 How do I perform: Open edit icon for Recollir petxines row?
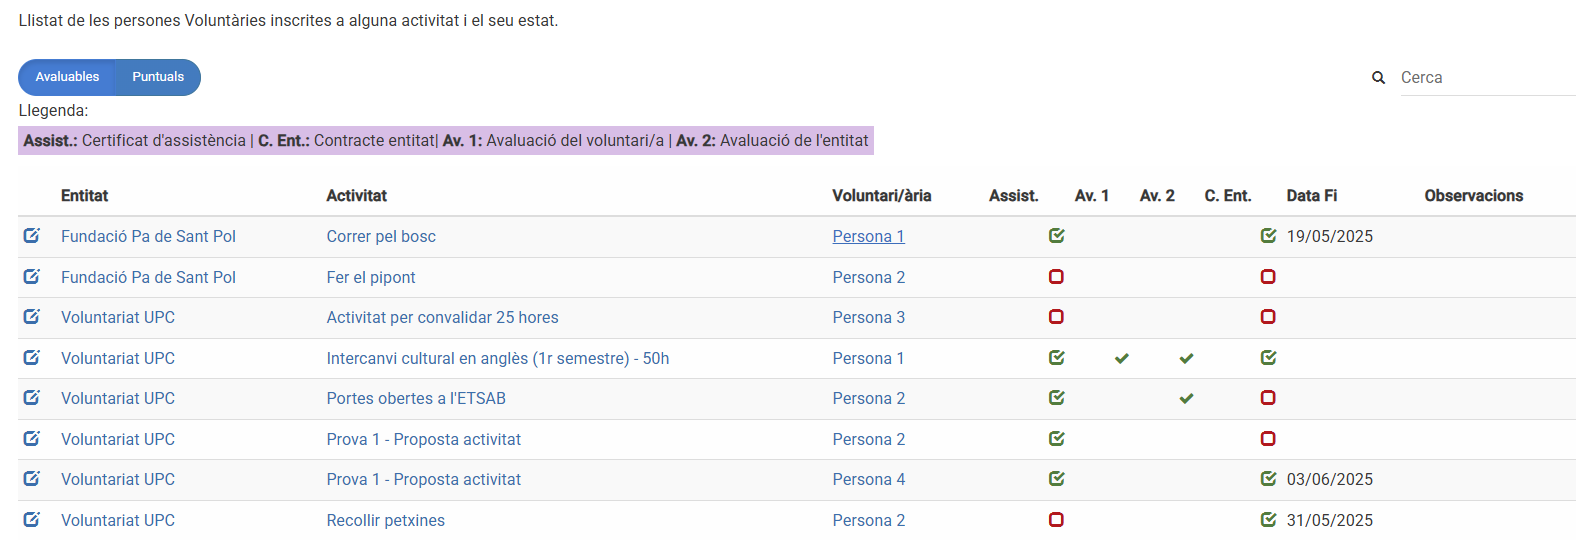pyautogui.click(x=32, y=519)
